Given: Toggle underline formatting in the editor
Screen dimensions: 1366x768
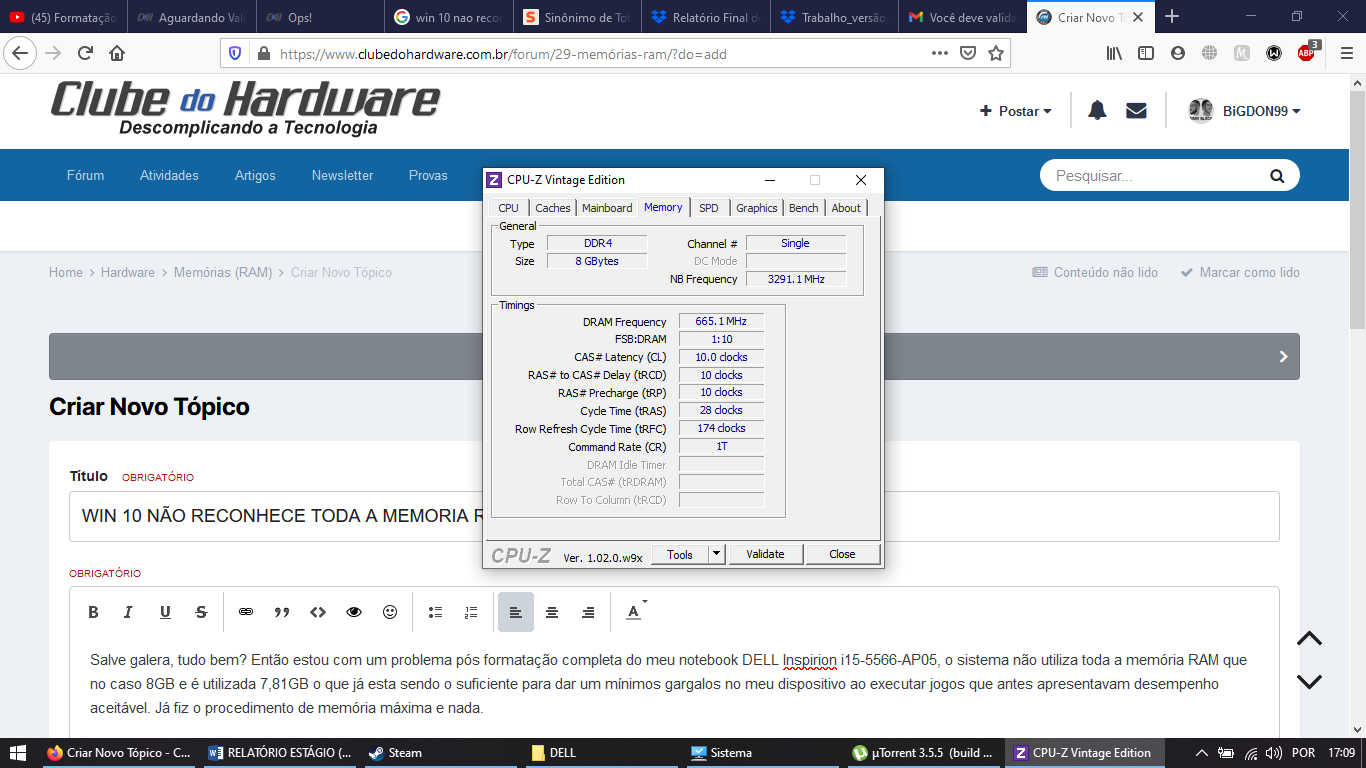Looking at the screenshot, I should click(x=165, y=612).
